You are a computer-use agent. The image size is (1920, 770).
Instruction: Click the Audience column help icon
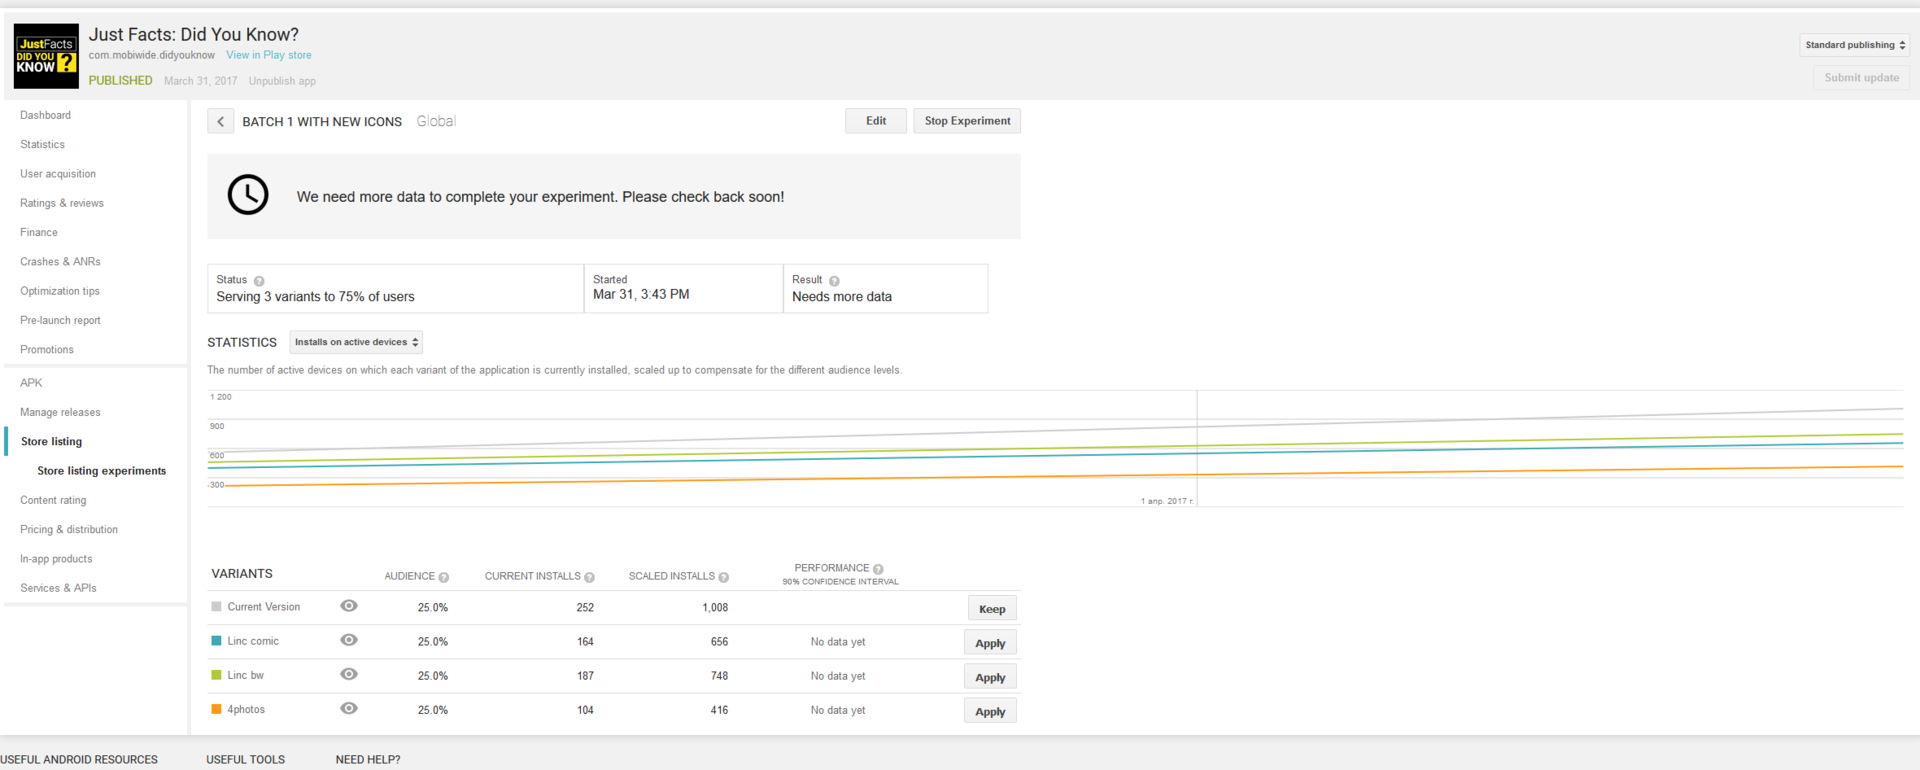[x=444, y=577]
